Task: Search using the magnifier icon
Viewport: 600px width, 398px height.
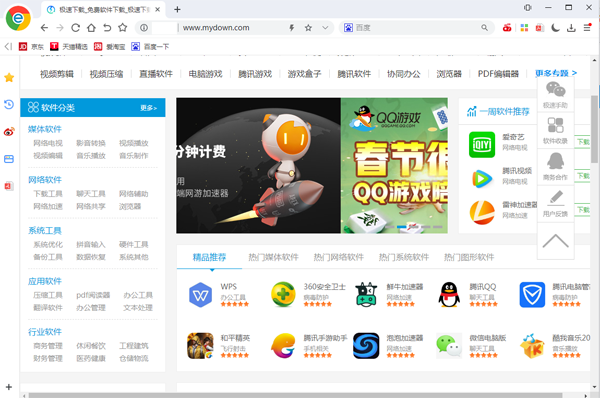Action: (484, 28)
